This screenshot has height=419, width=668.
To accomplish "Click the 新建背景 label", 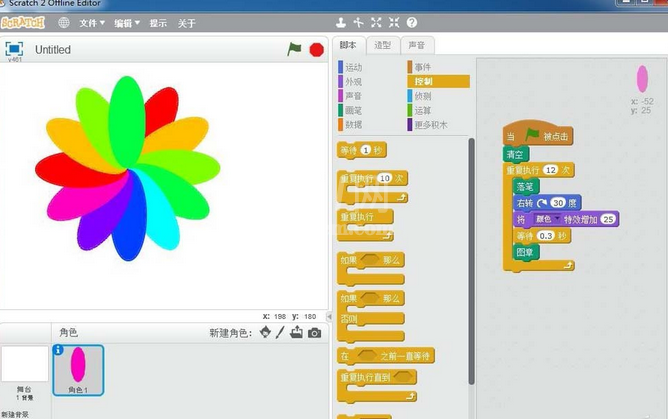I will [15, 414].
